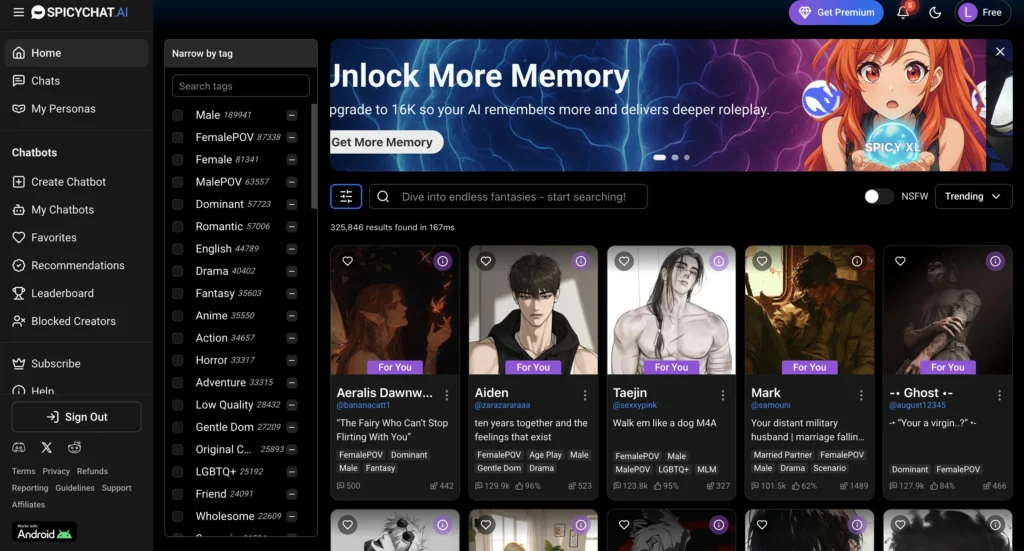Screen dimensions: 1024x551
Task: Open the X (Twitter) social icon
Action: 47,447
